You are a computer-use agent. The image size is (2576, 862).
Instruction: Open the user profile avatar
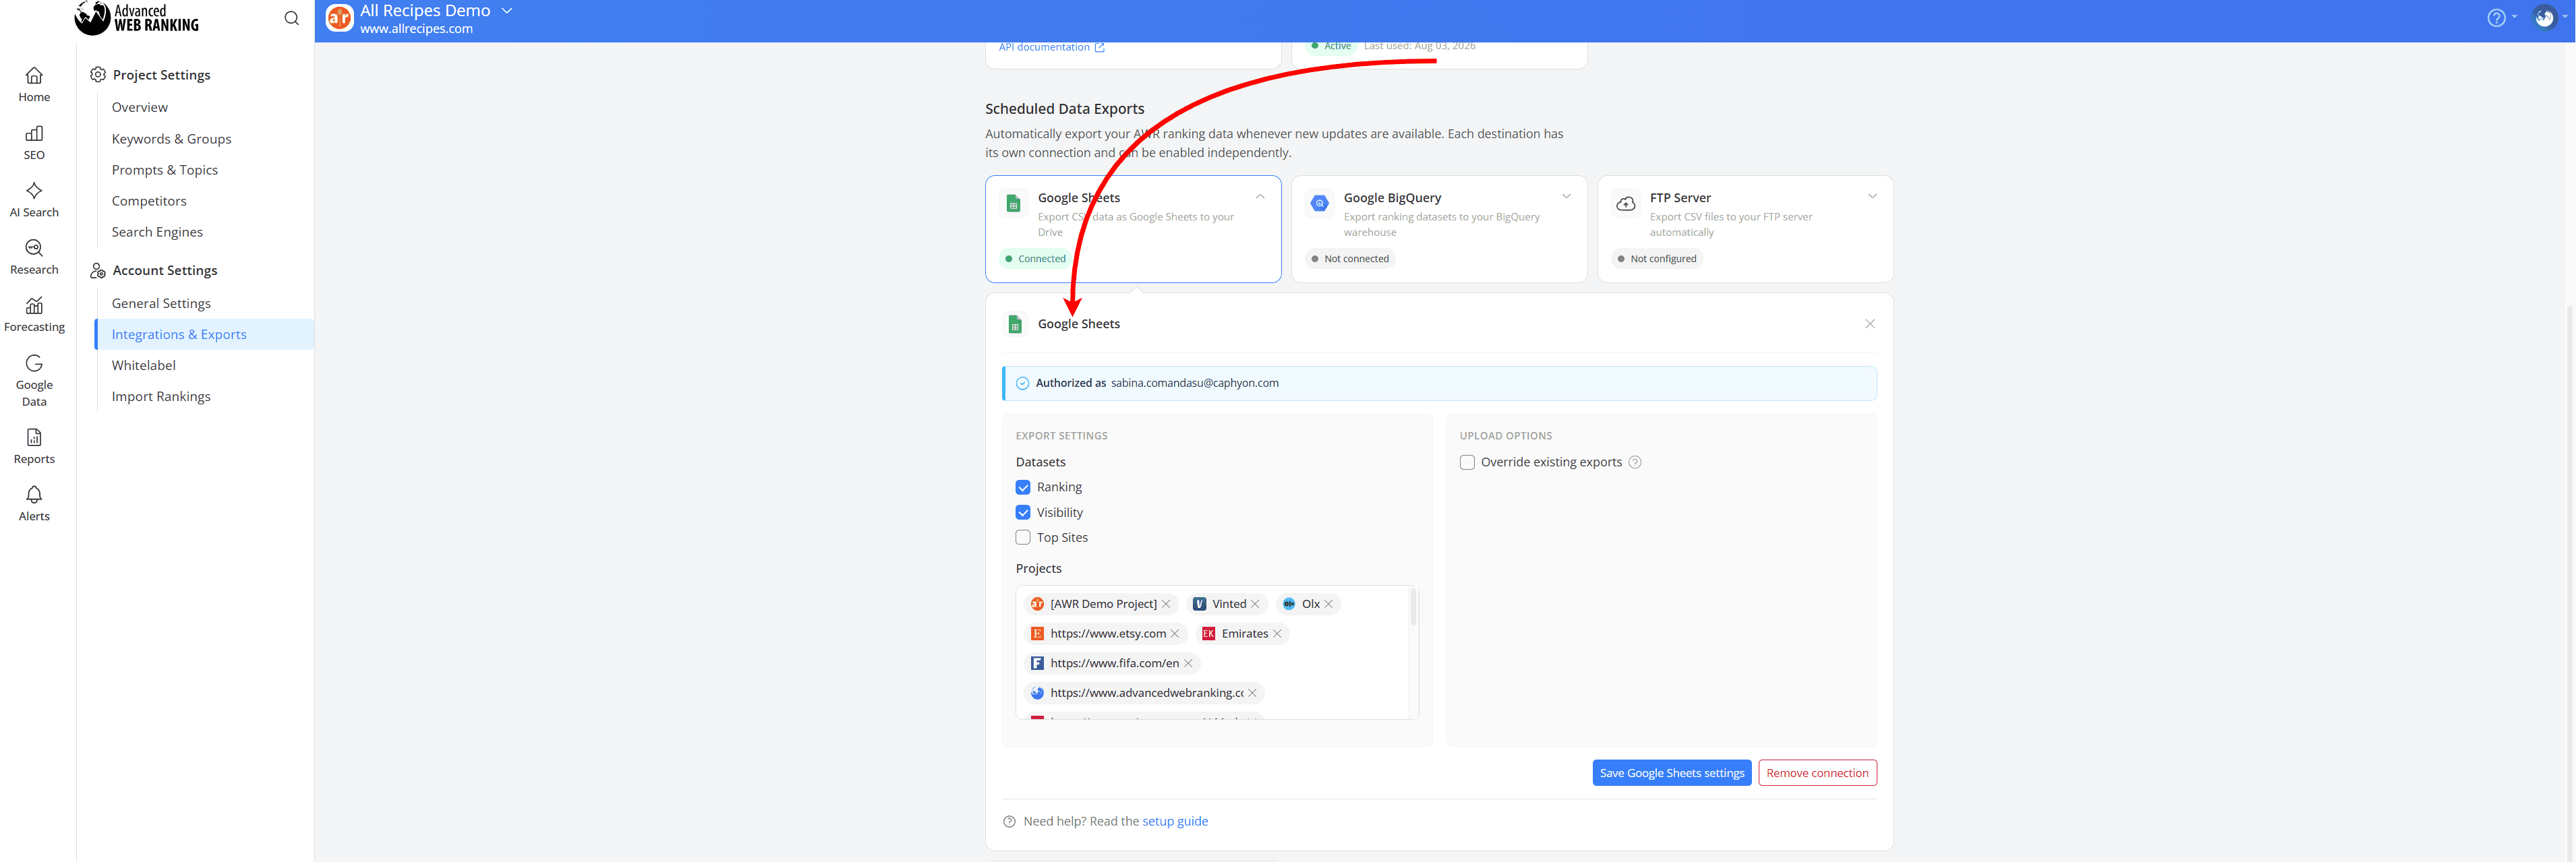[x=2545, y=18]
